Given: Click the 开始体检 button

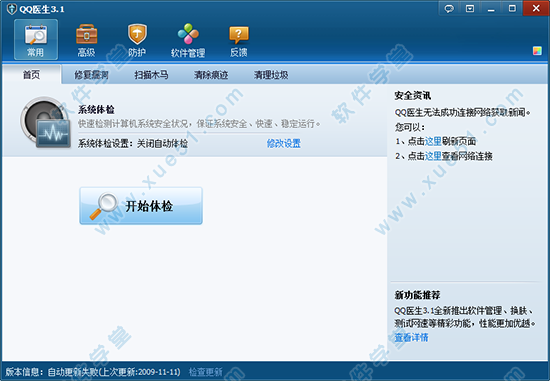Looking at the screenshot, I should [x=141, y=206].
